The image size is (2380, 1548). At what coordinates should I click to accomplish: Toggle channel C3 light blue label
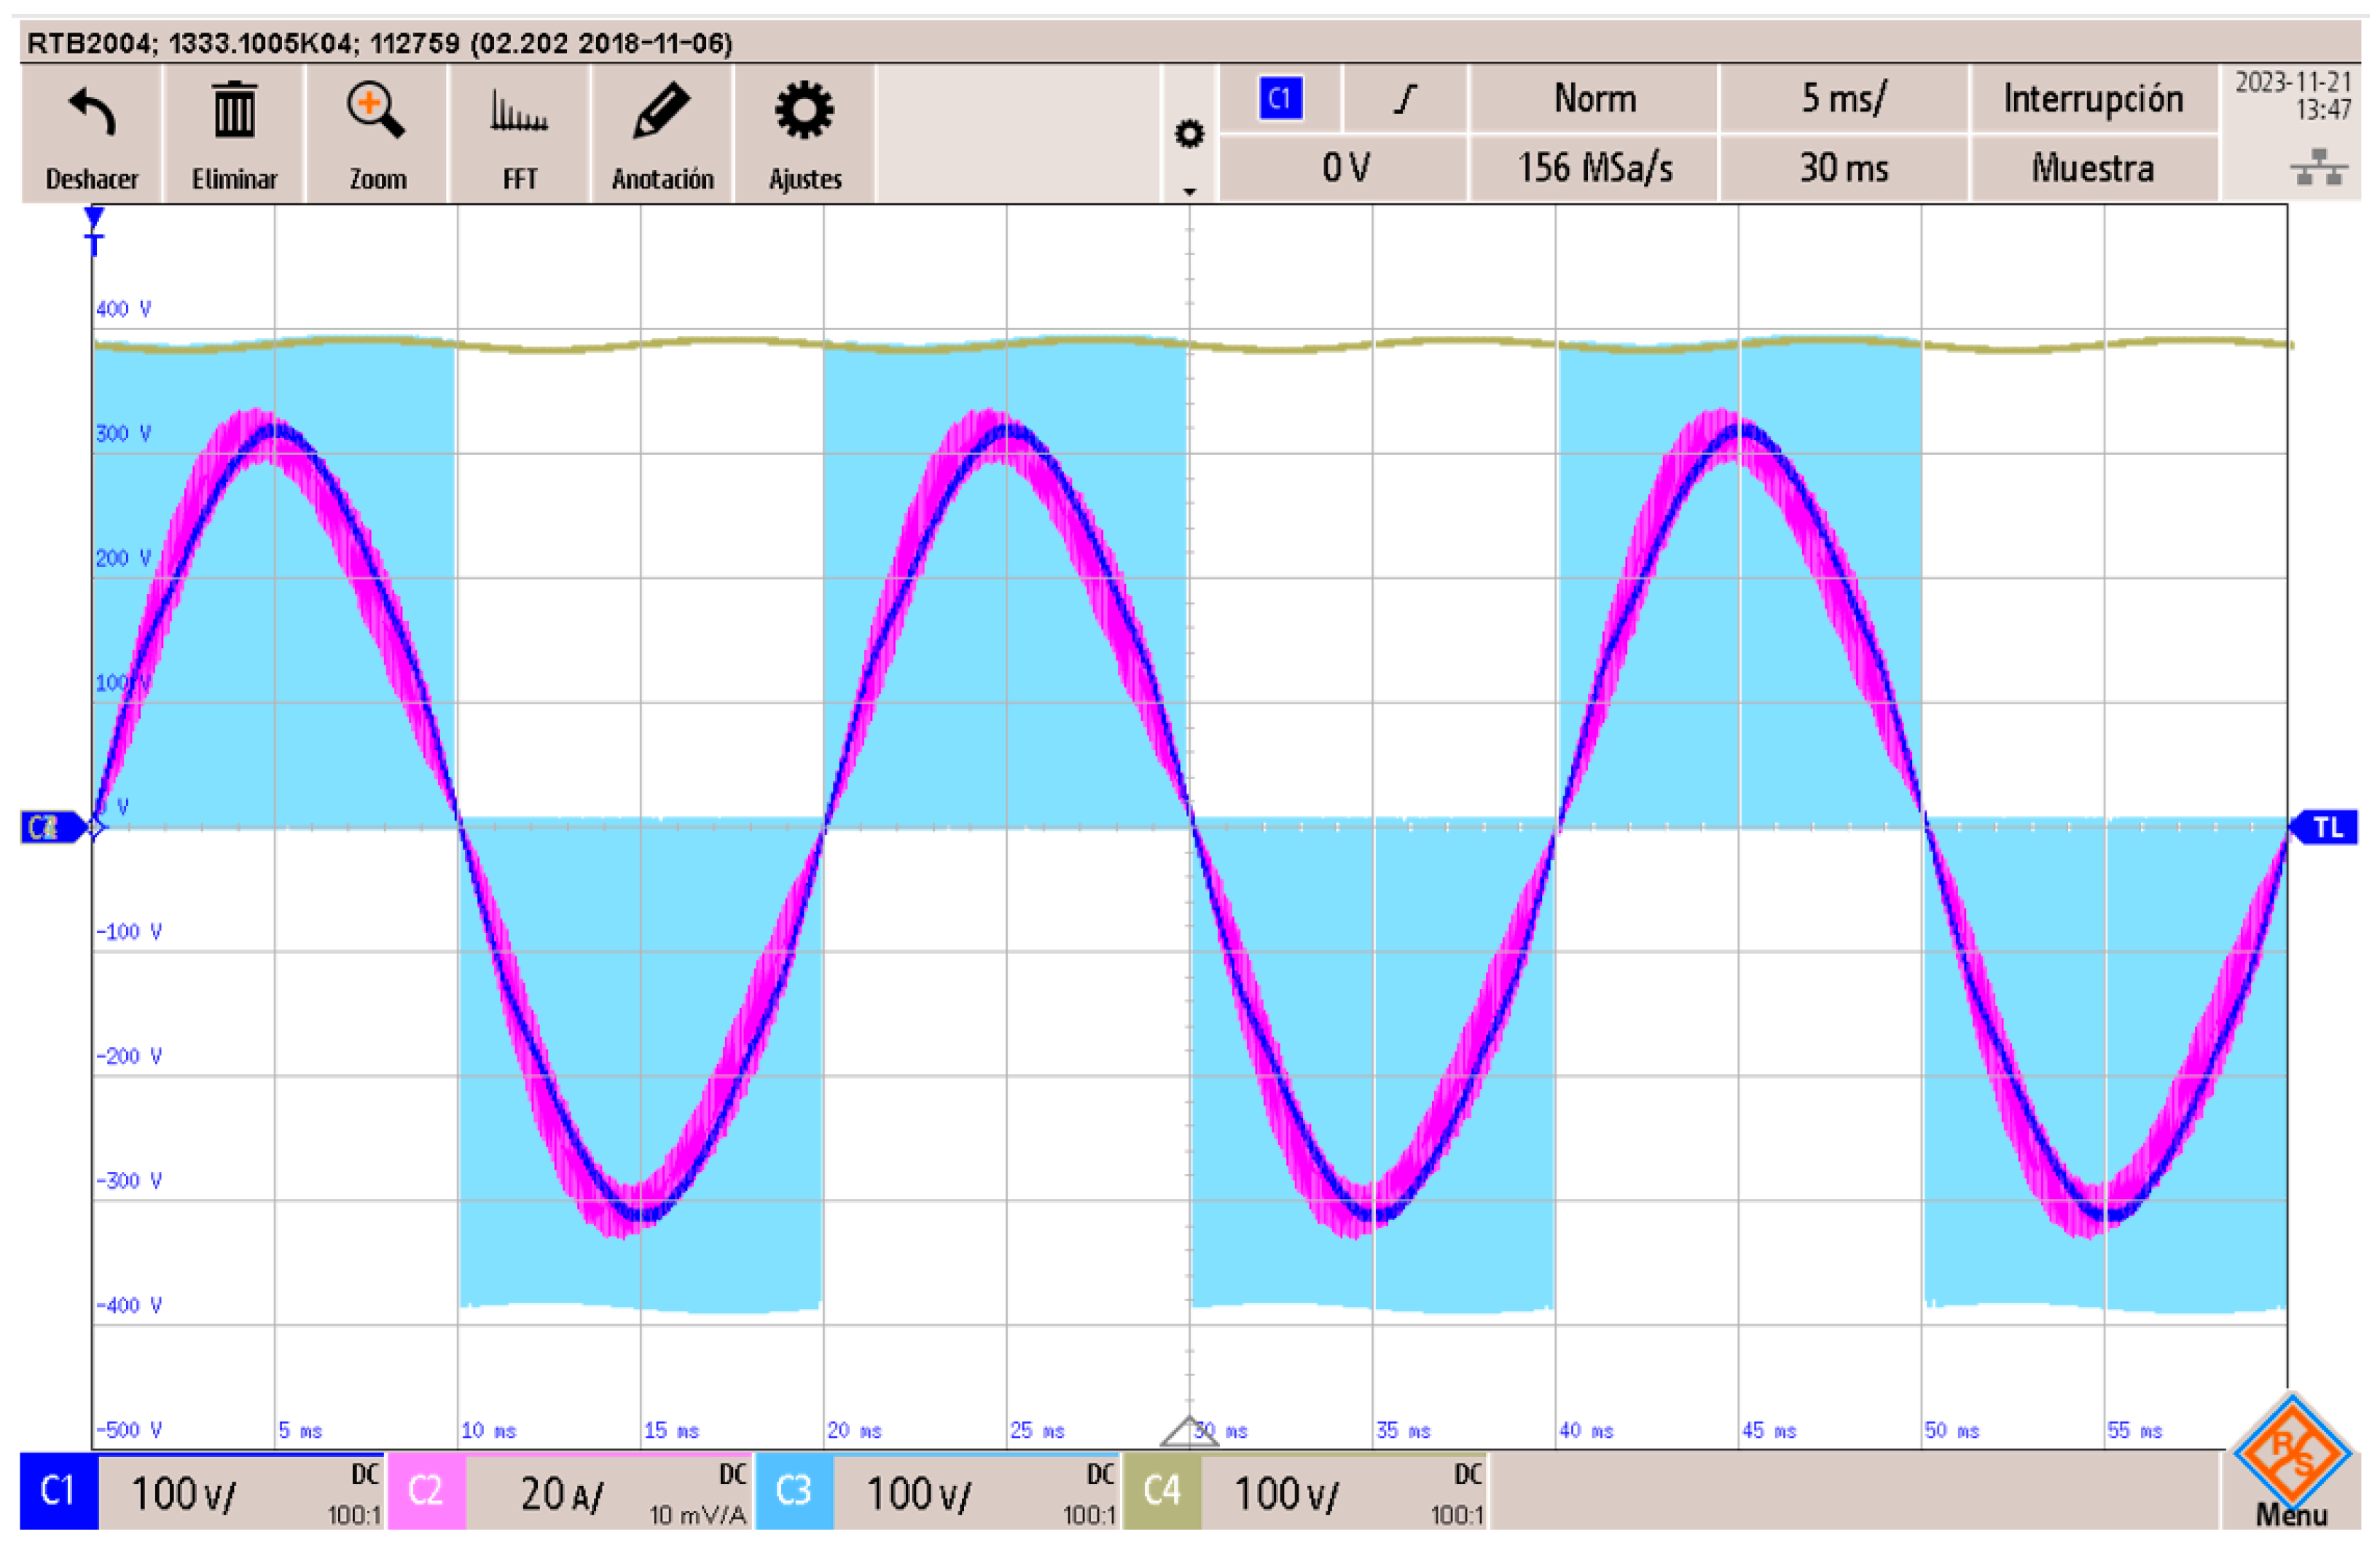[794, 1491]
